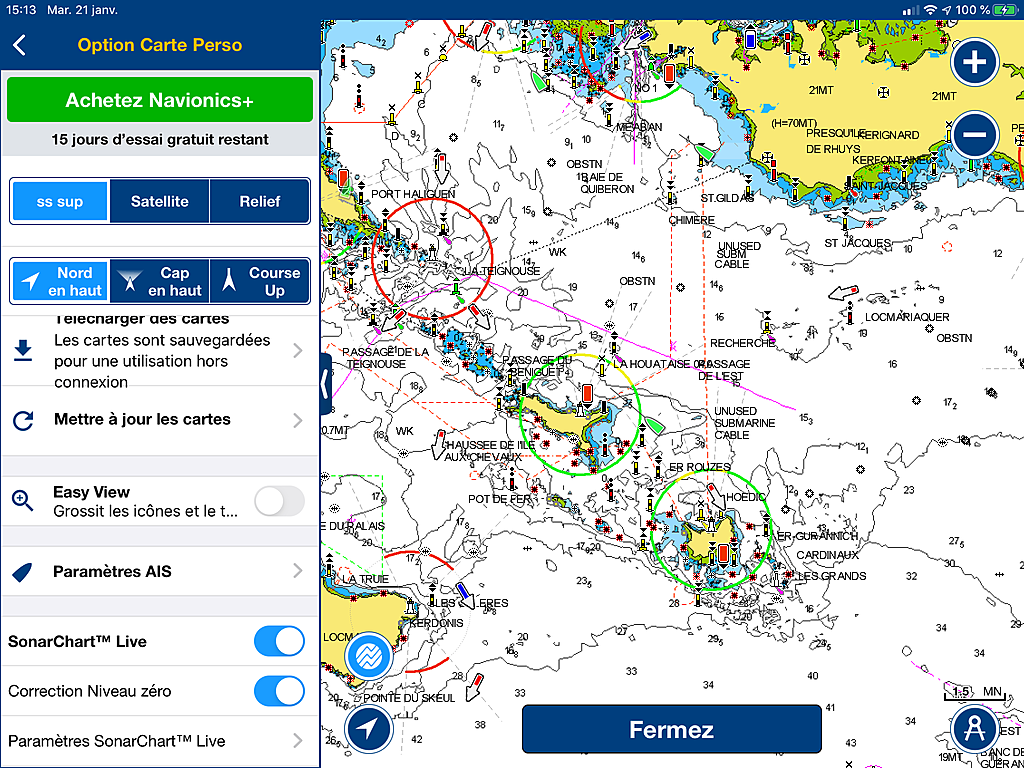Image resolution: width=1024 pixels, height=768 pixels.
Task: Tap the SonarChart™ Live label
Action: 77,641
